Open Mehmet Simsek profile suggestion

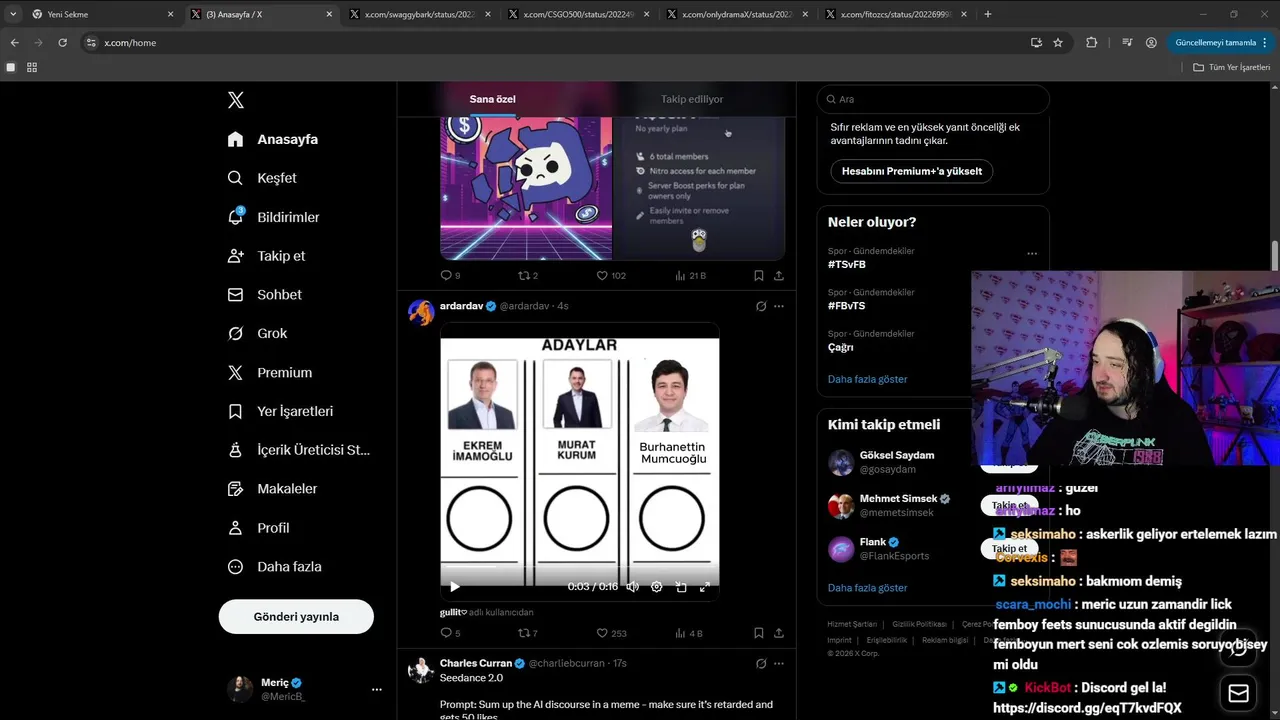point(899,498)
